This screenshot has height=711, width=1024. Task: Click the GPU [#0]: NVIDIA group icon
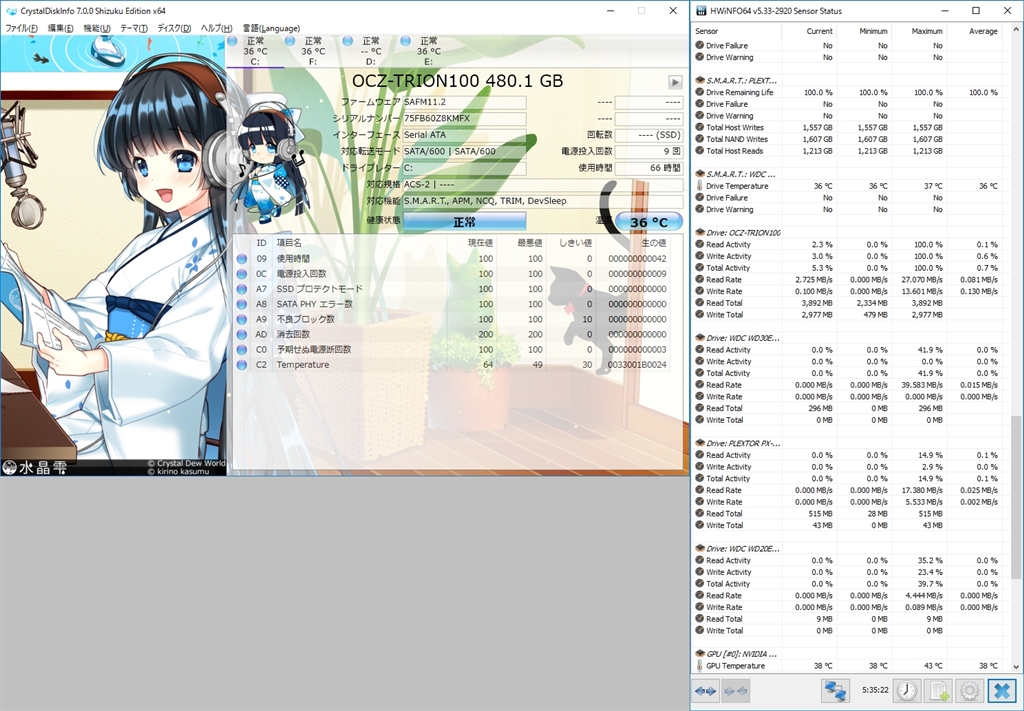click(699, 654)
